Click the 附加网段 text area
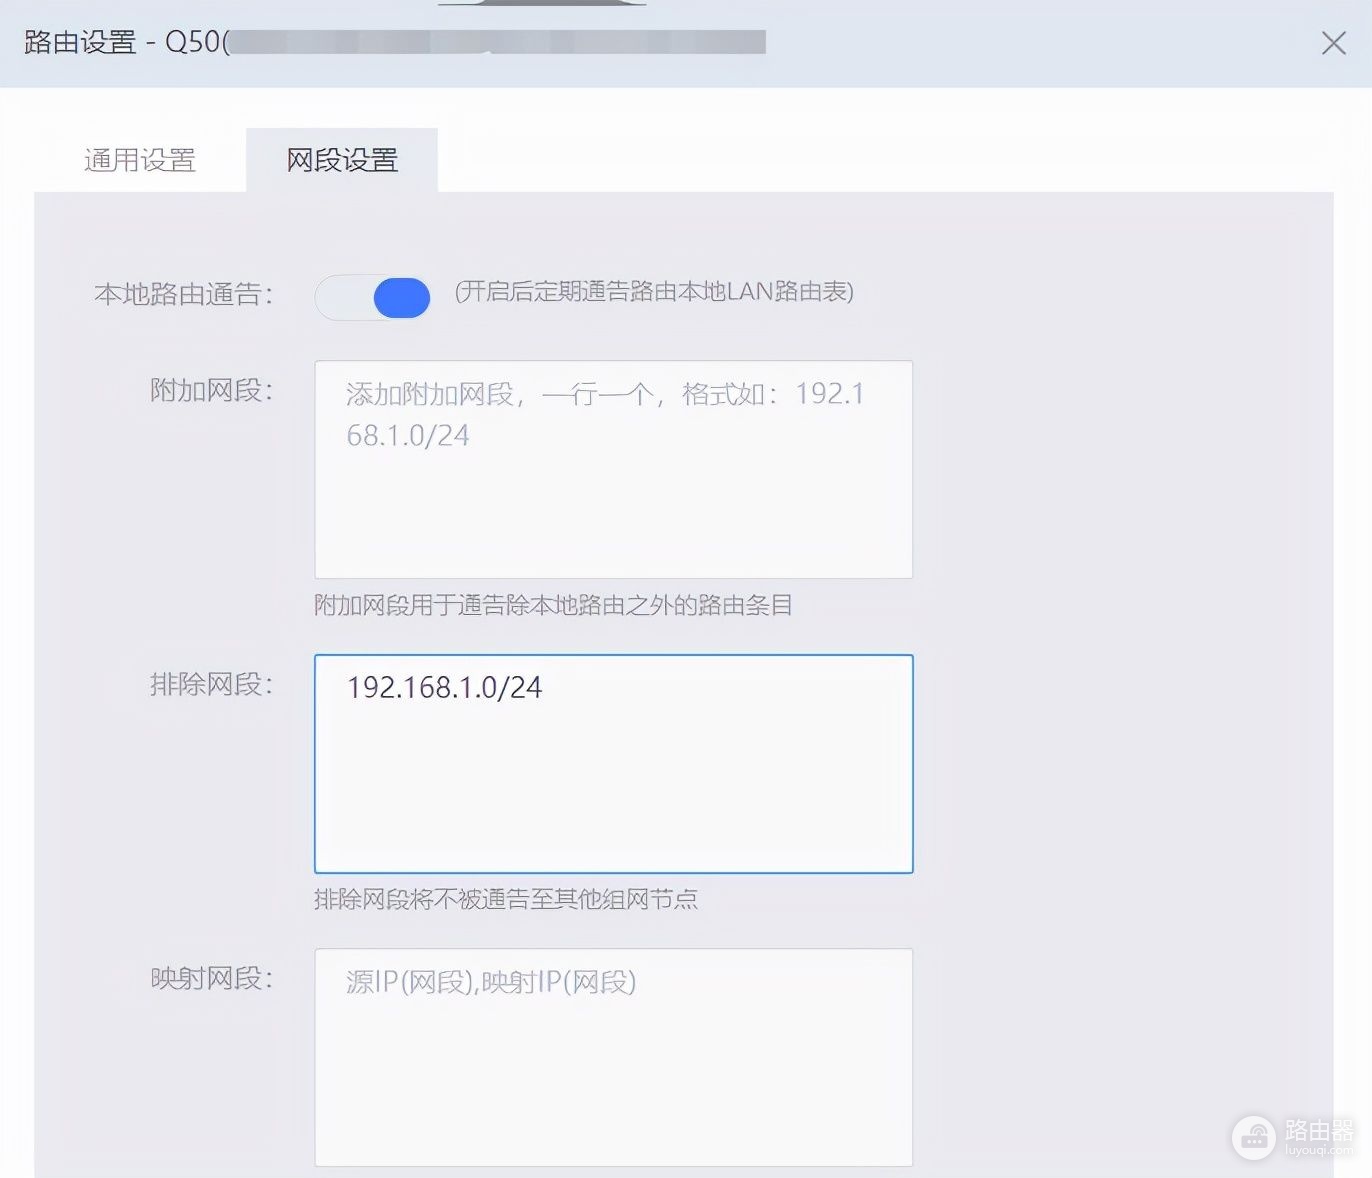Image resolution: width=1372 pixels, height=1178 pixels. tap(613, 469)
